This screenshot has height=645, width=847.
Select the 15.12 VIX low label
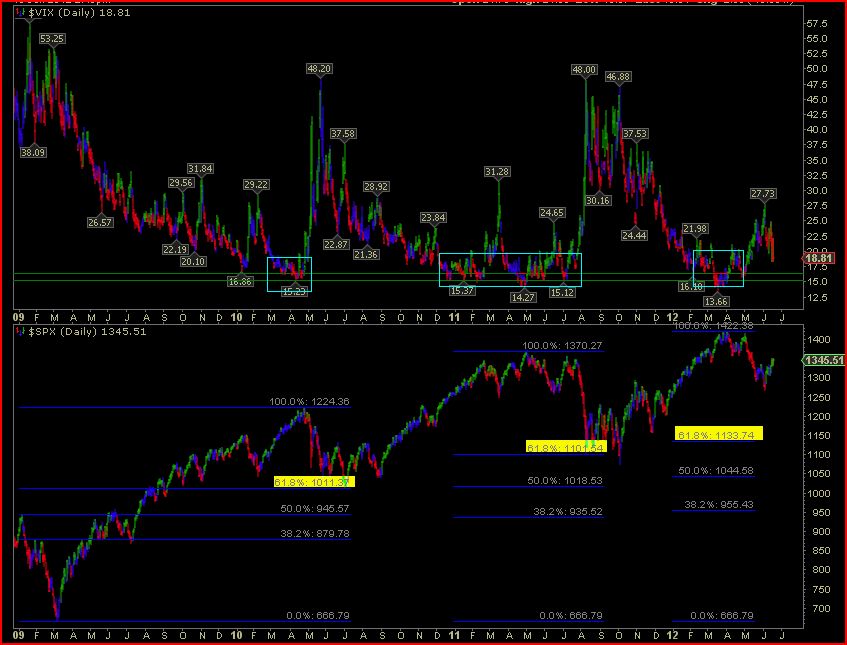click(562, 292)
